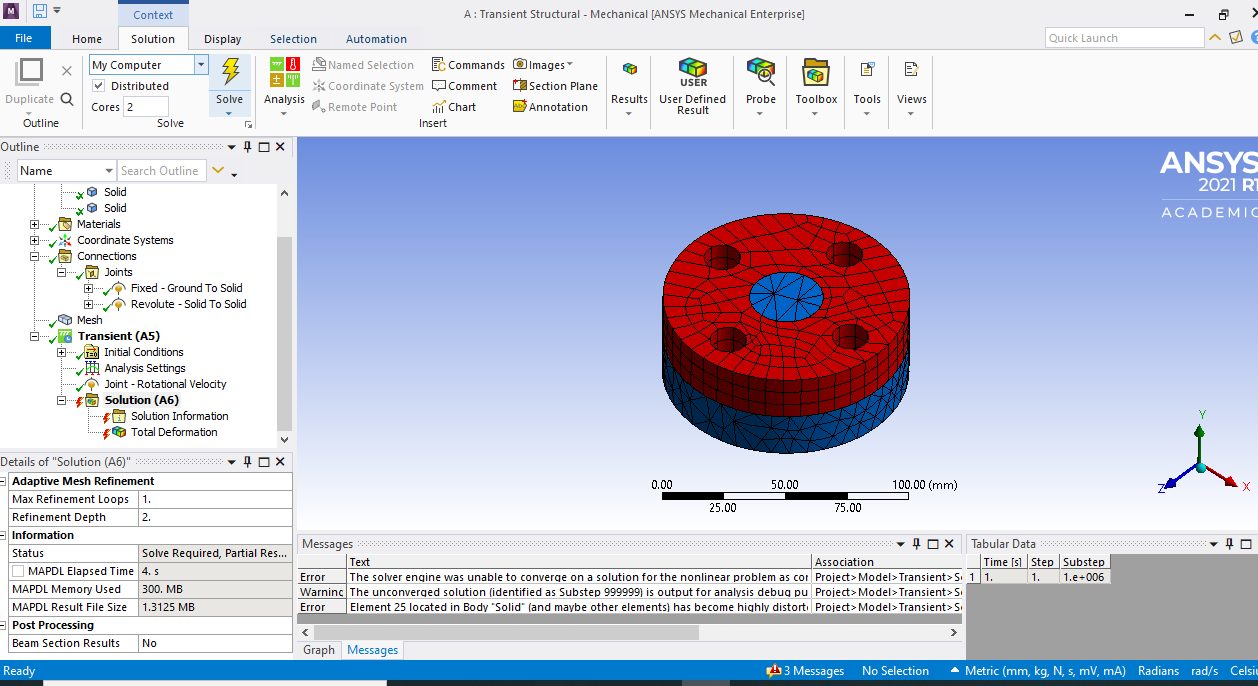
Task: Insert a Chart
Action: (454, 107)
